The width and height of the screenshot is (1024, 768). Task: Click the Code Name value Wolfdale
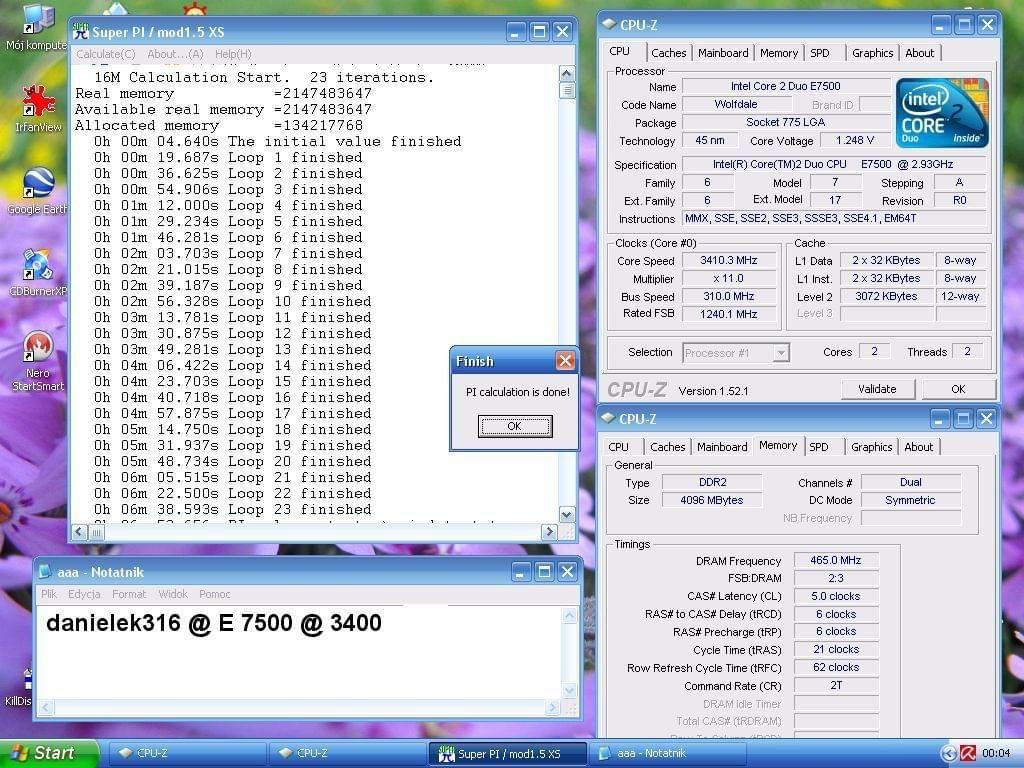[x=736, y=104]
